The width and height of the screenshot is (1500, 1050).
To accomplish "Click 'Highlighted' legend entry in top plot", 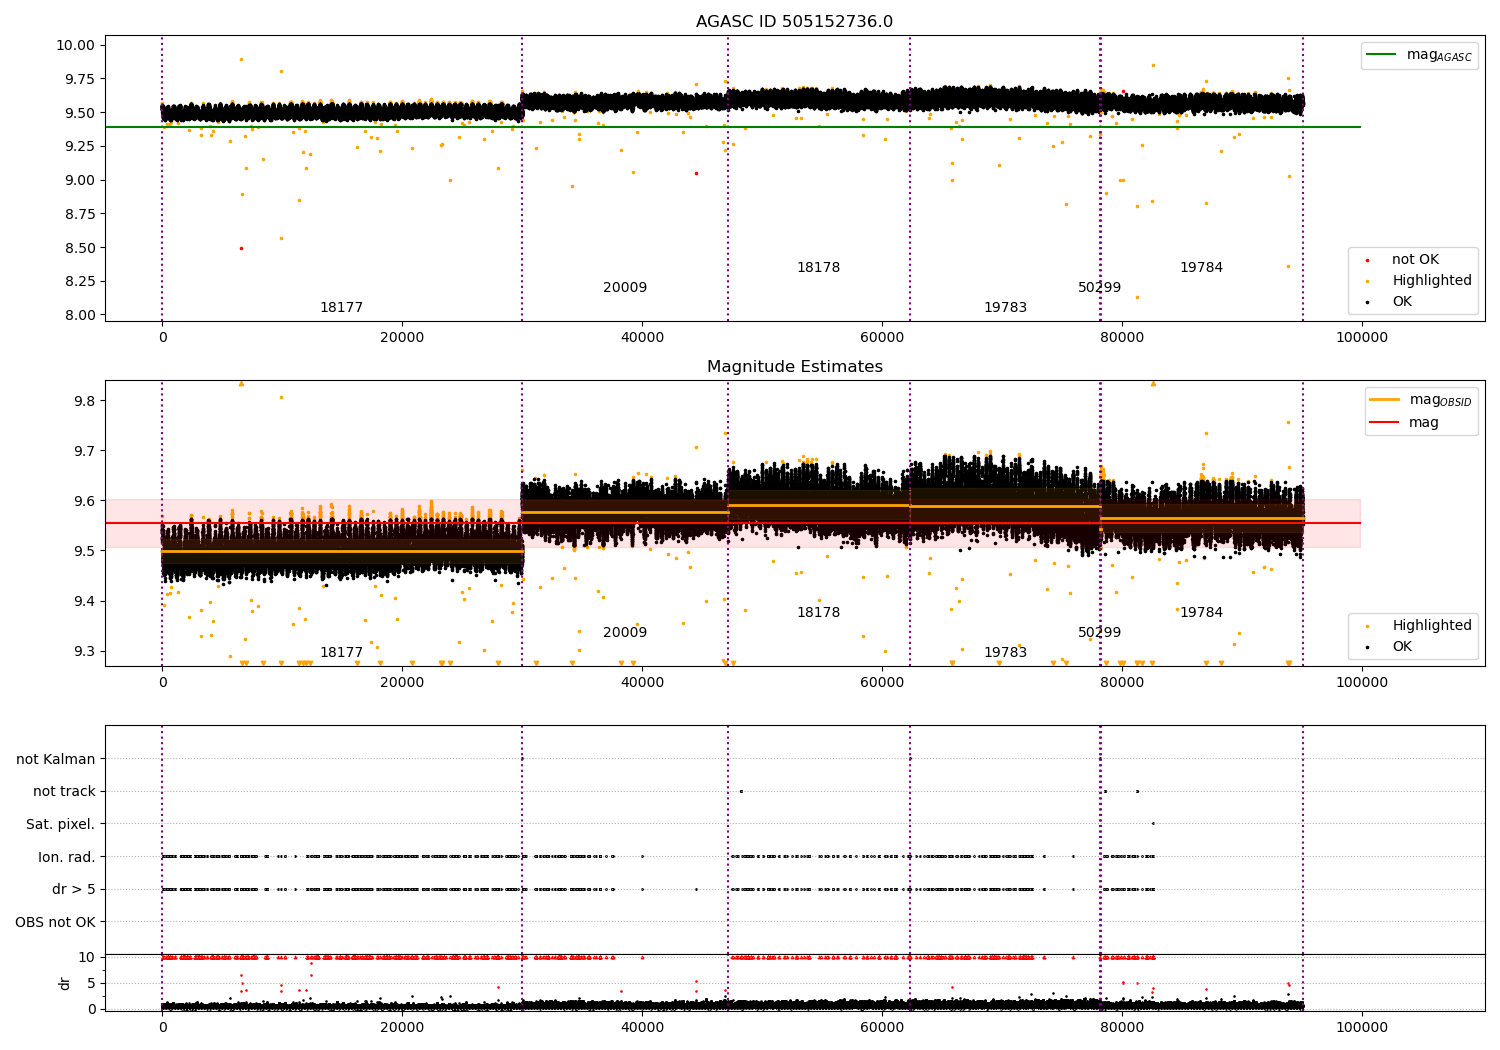I will 1421,281.
